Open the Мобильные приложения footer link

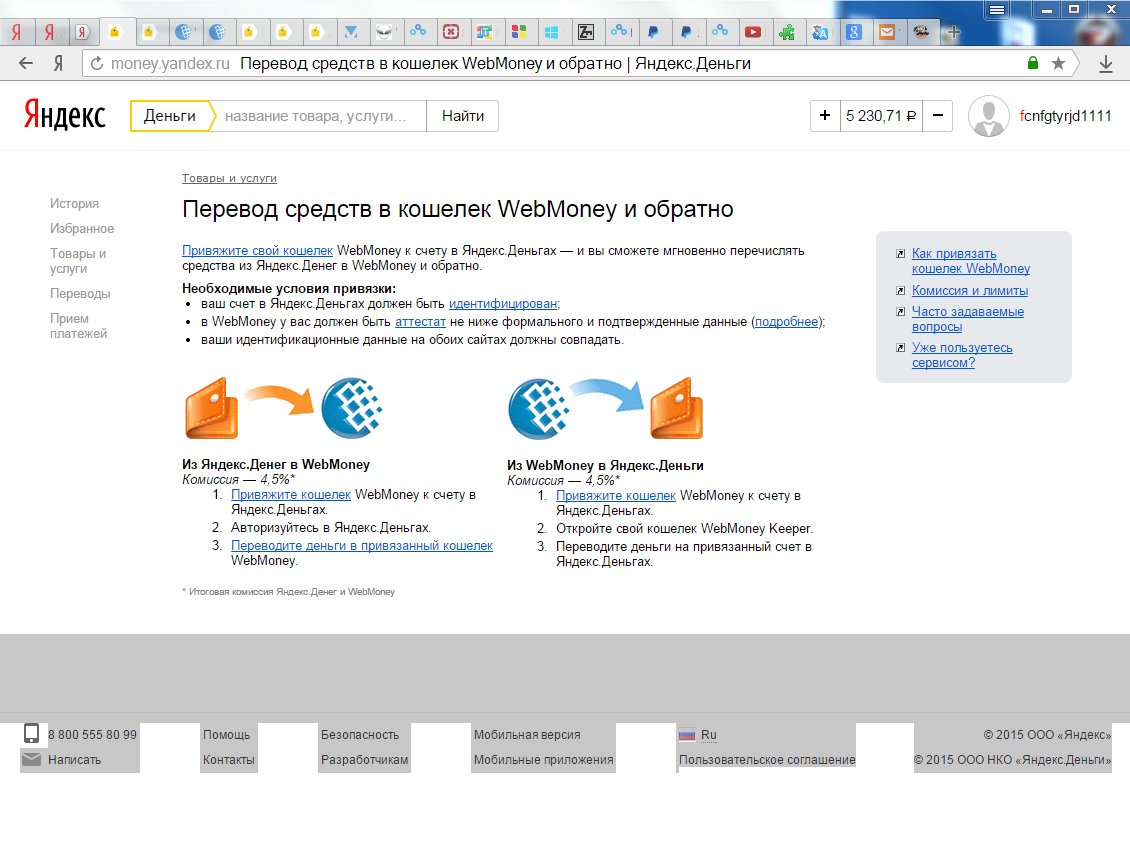tap(543, 759)
